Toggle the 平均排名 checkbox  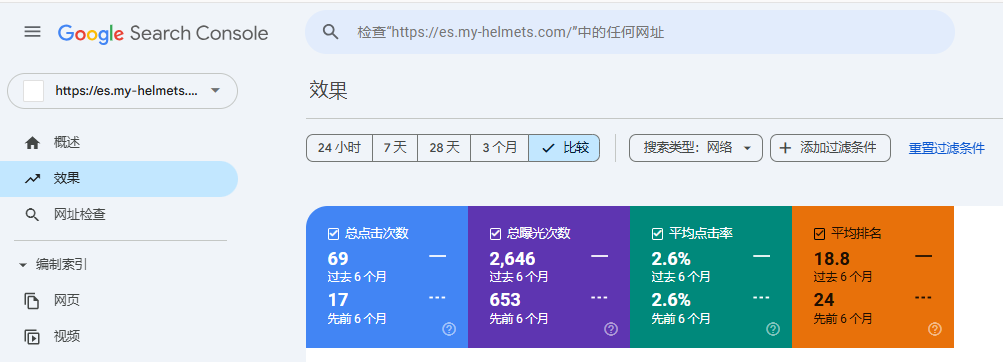819,234
